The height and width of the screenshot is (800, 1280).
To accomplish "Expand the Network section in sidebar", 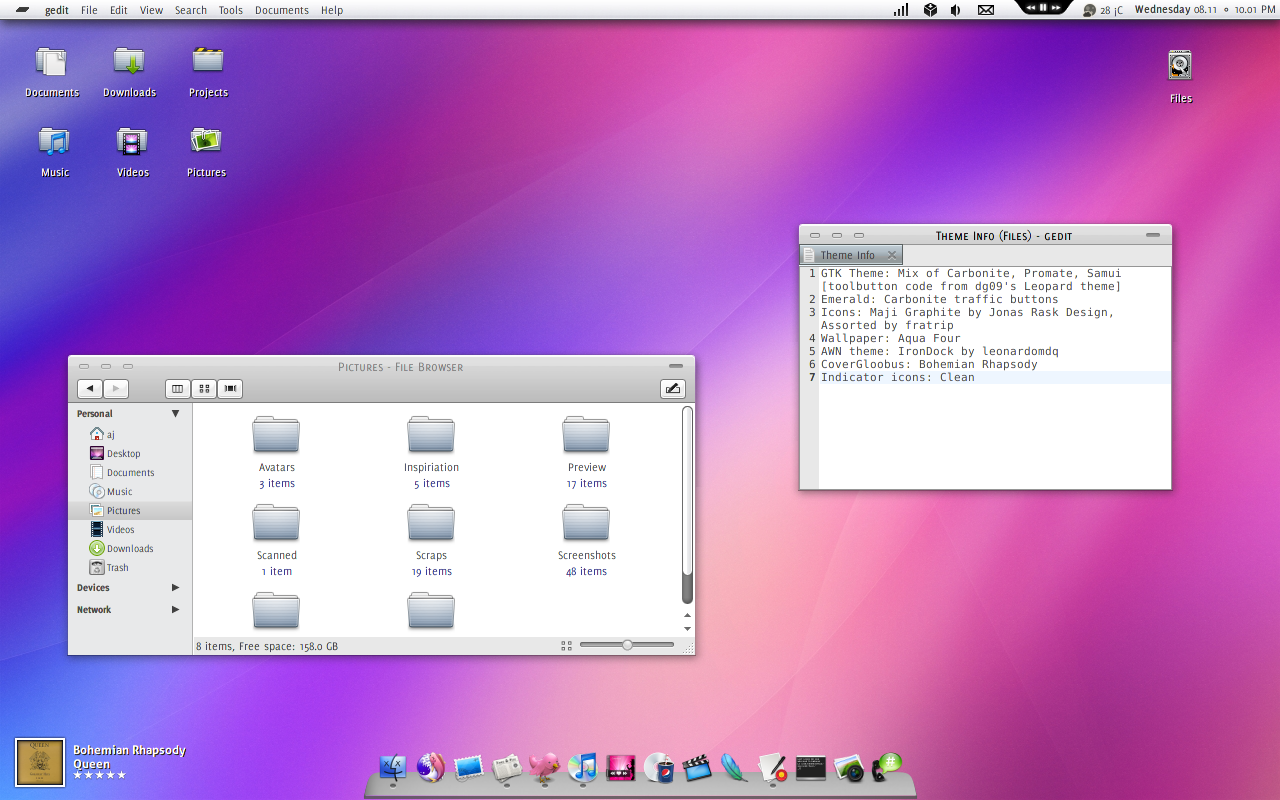I will tap(176, 610).
